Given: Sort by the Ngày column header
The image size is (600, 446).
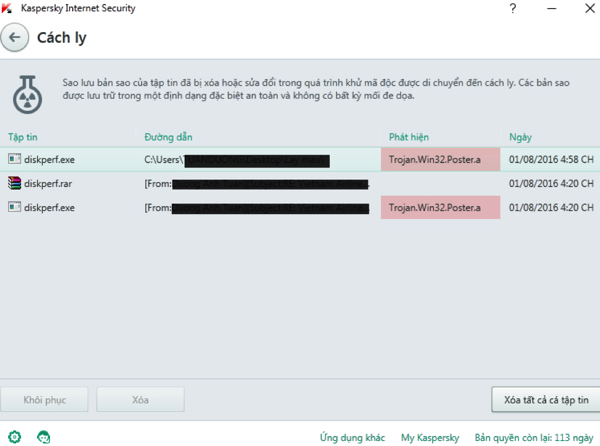Looking at the screenshot, I should click(520, 137).
